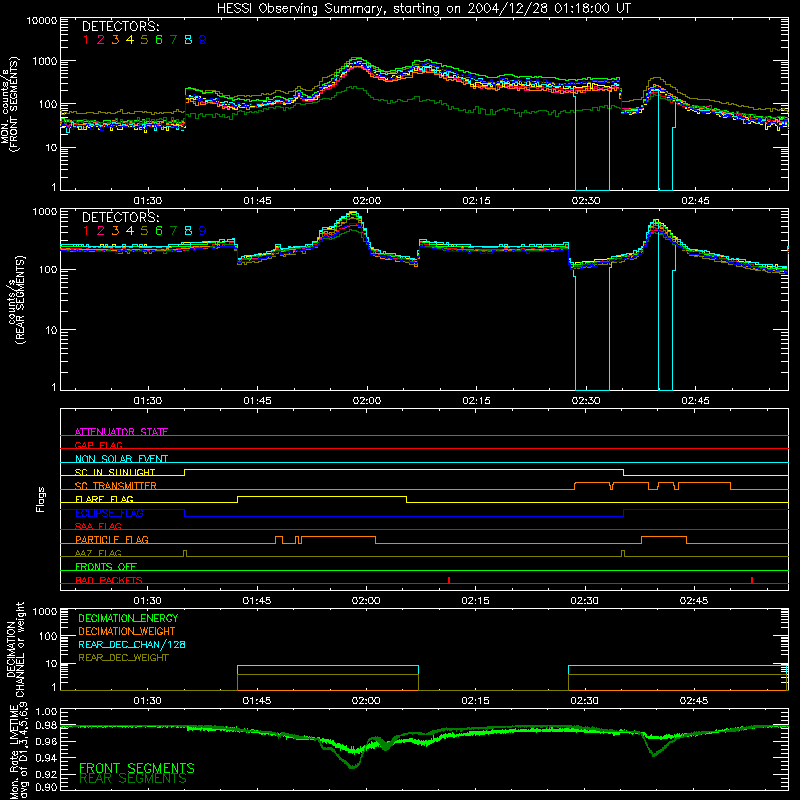The height and width of the screenshot is (800, 800).
Task: Select red detector 1 in front segments legend
Action: 86,40
